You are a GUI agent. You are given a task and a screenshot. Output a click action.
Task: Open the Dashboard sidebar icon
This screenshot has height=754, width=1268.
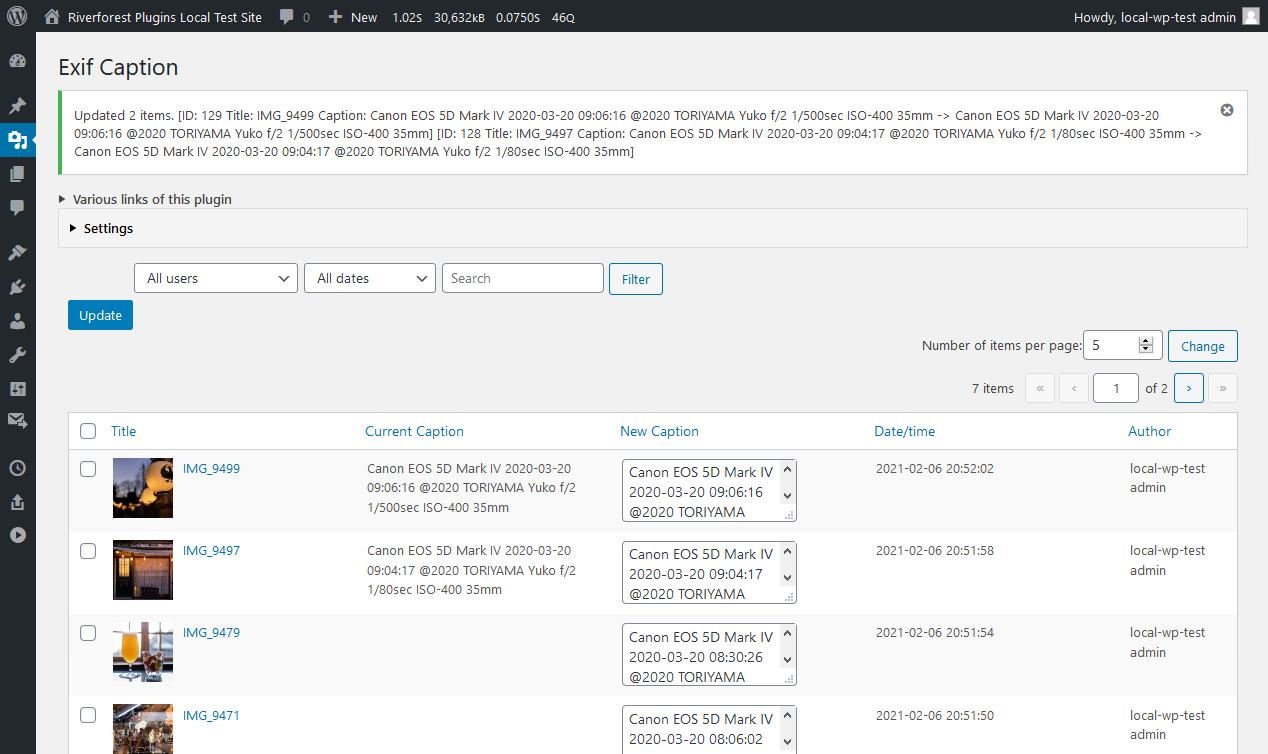click(x=17, y=61)
